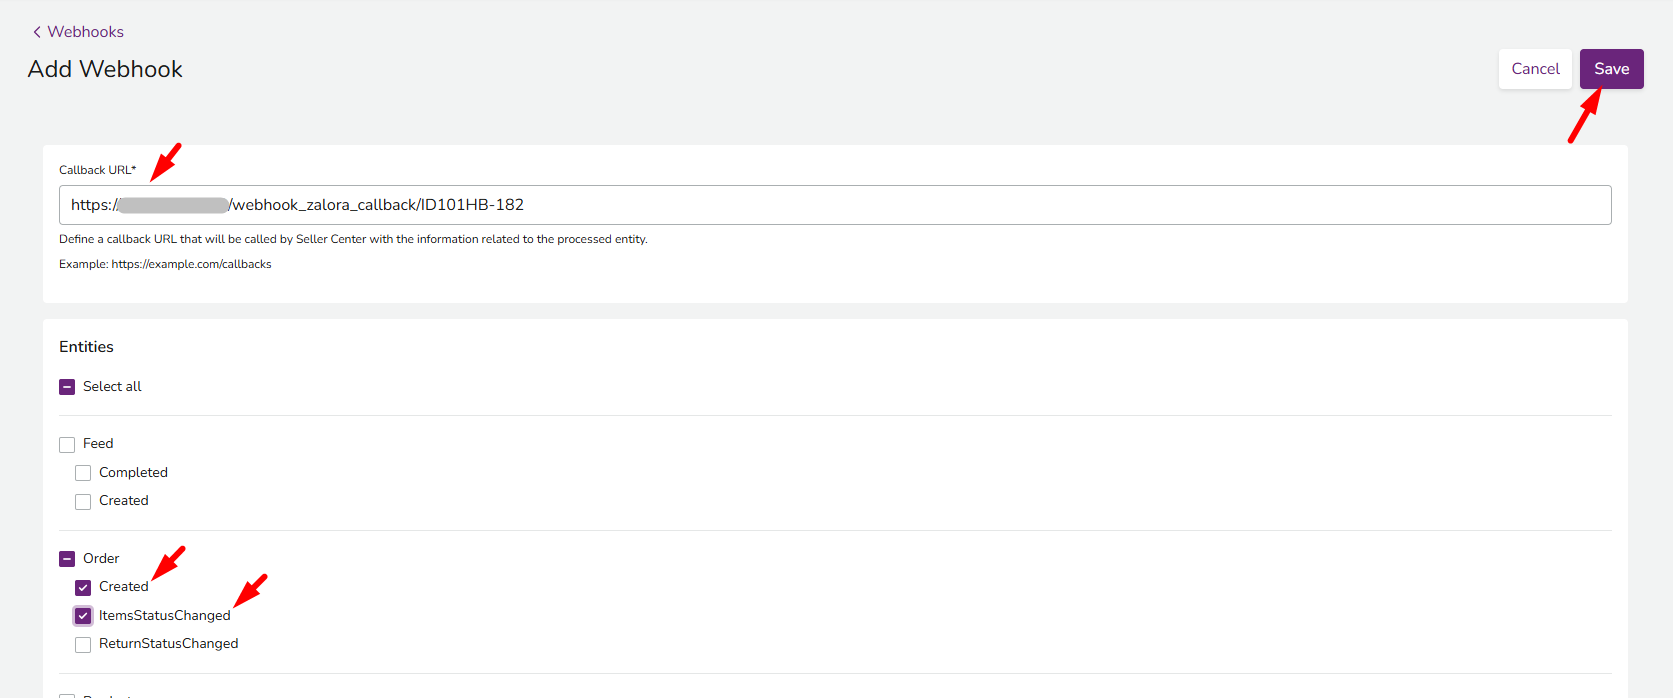Enable the Feed parent checkbox
The height and width of the screenshot is (698, 1673).
(67, 444)
